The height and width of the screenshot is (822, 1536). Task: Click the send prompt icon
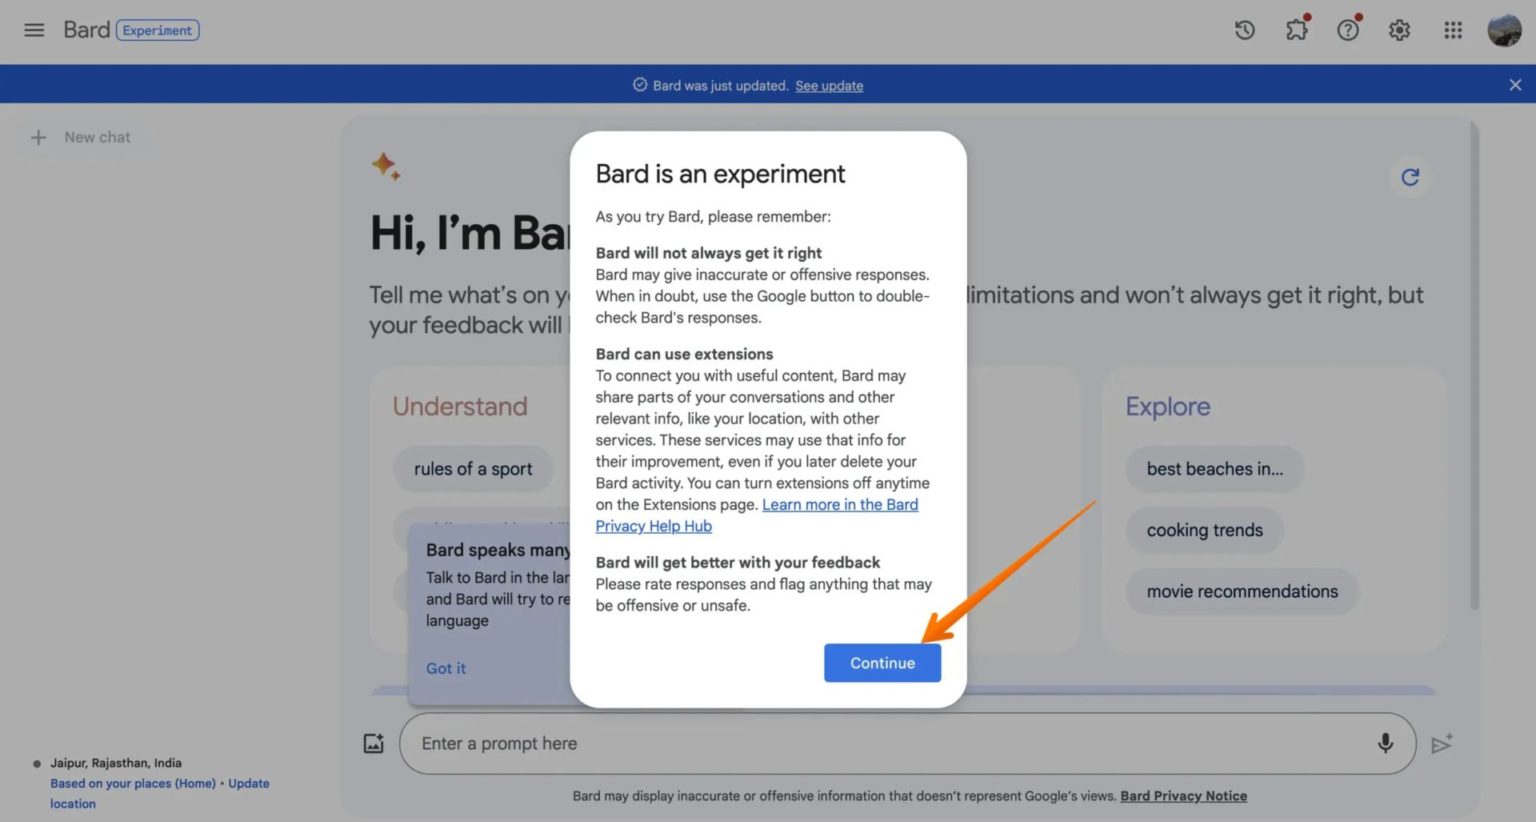[1442, 743]
